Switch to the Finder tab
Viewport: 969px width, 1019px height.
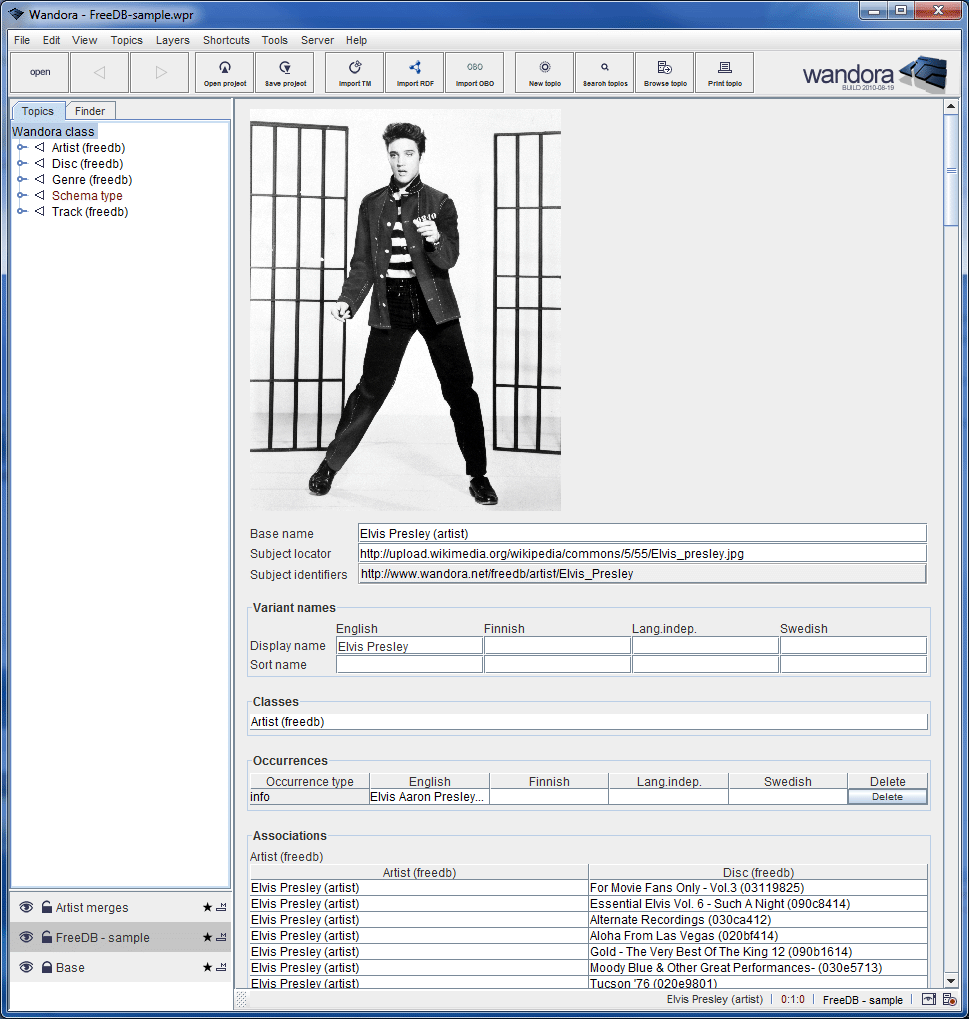[x=90, y=110]
